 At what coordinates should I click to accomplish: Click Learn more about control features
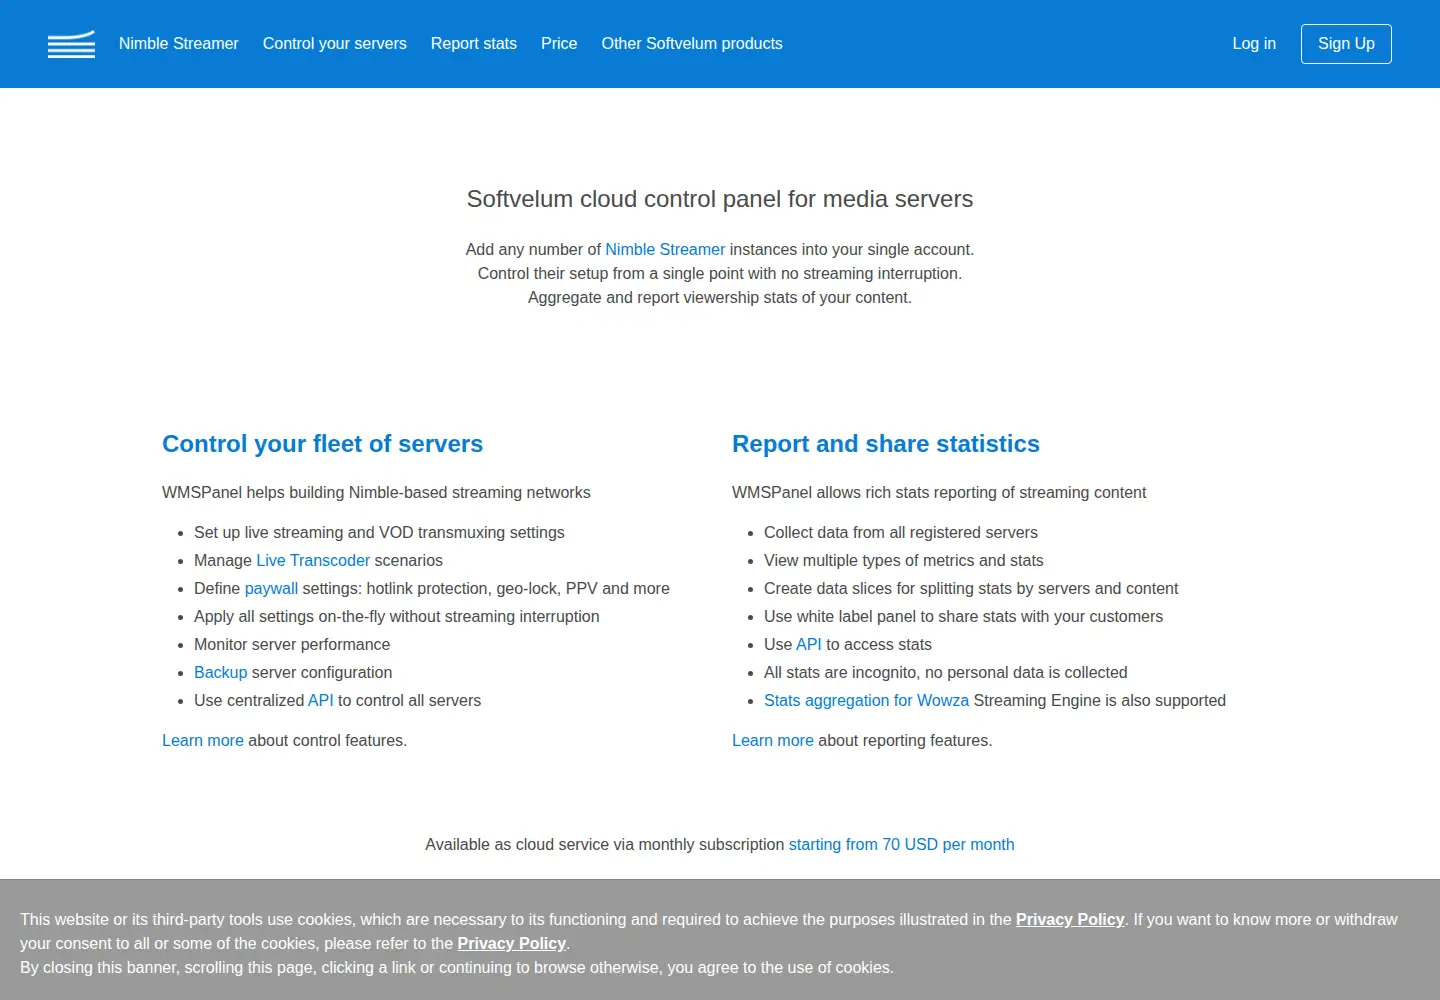pos(203,741)
